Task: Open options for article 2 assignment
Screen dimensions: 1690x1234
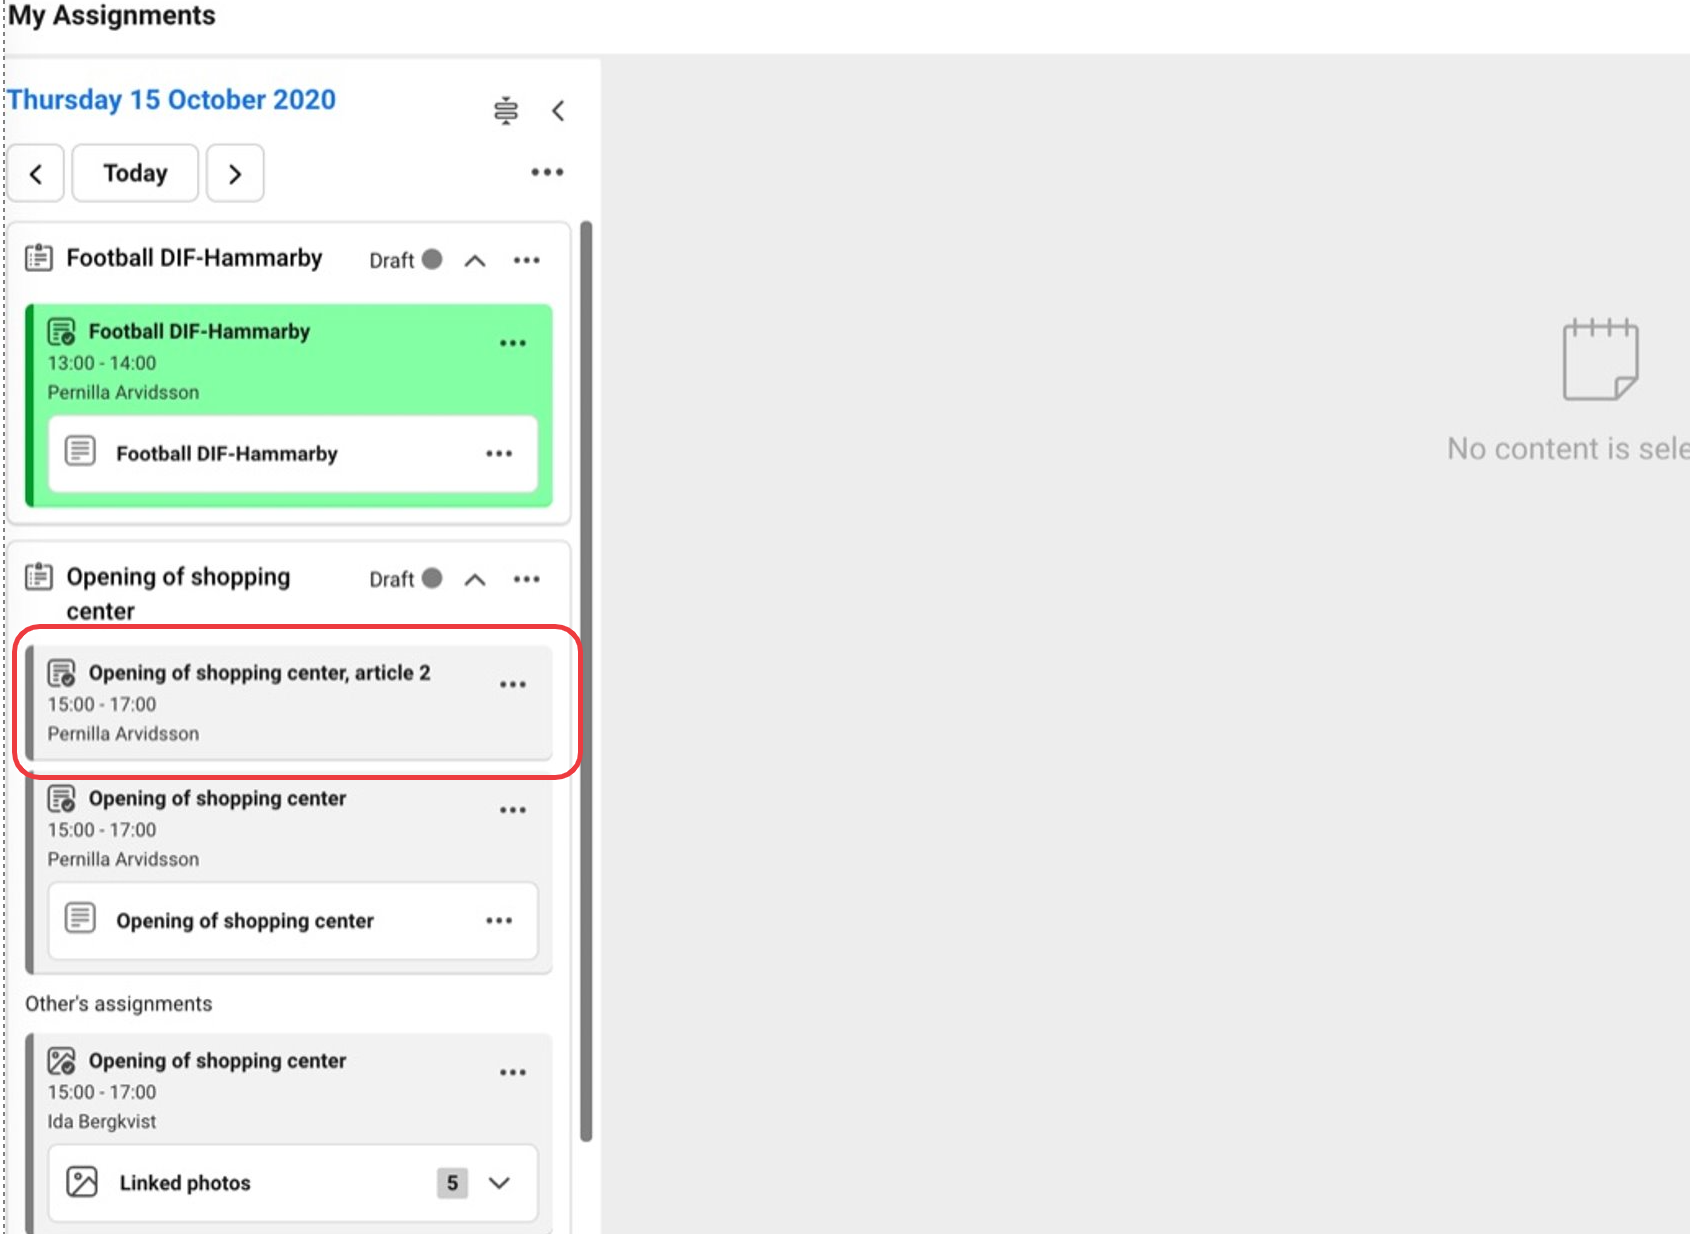Action: [x=512, y=684]
